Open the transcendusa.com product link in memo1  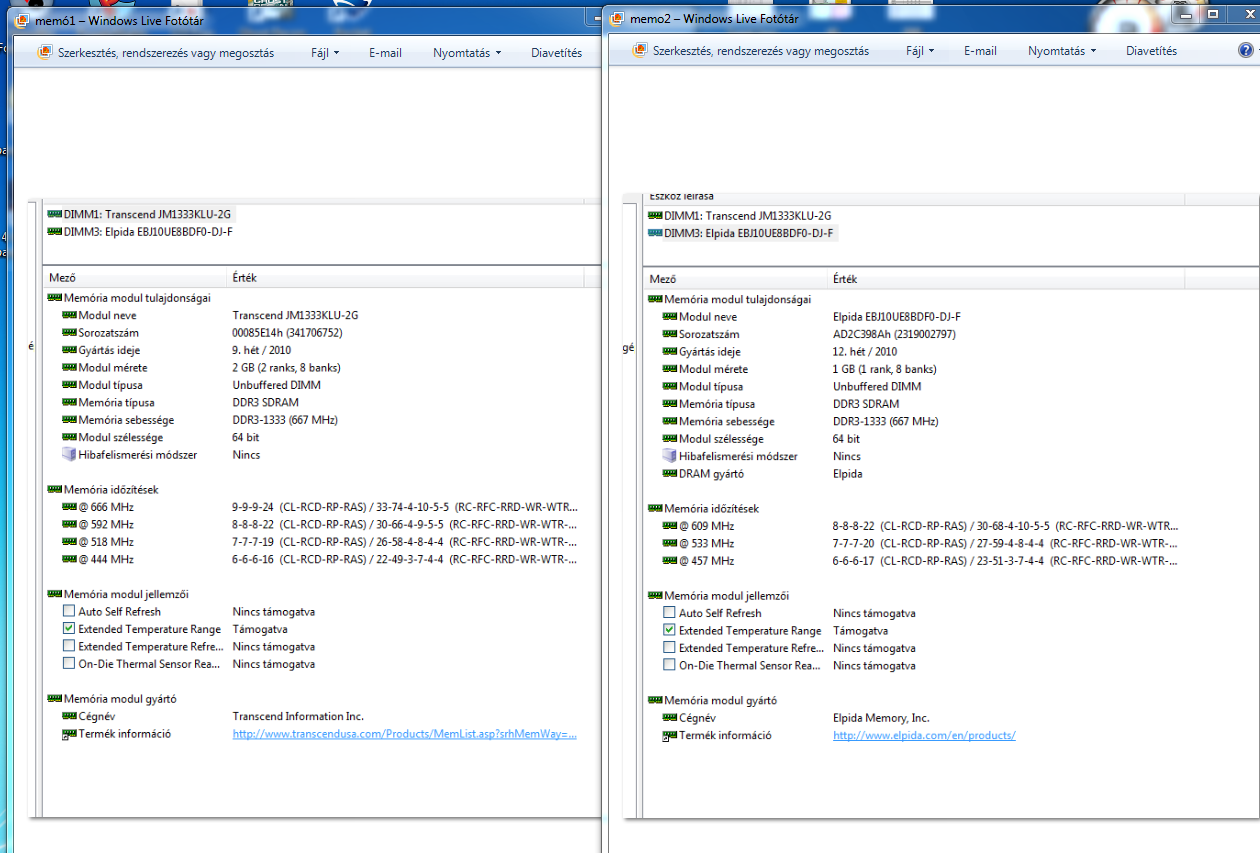[x=405, y=734]
